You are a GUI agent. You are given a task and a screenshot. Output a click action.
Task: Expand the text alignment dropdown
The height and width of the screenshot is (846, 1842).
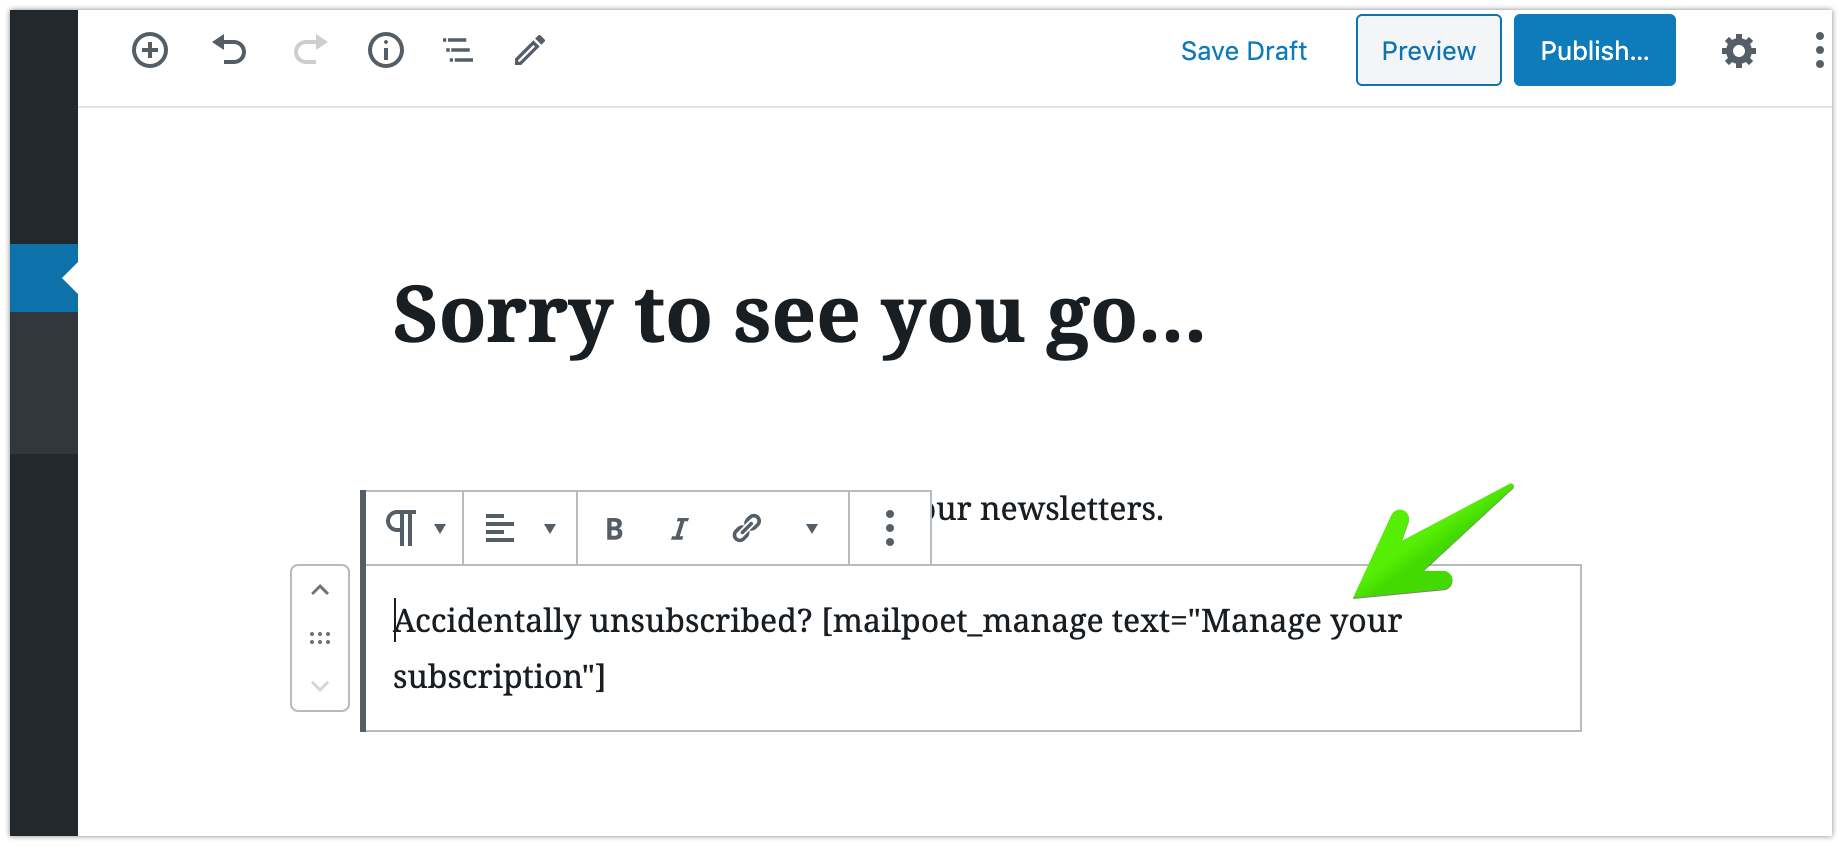click(520, 528)
